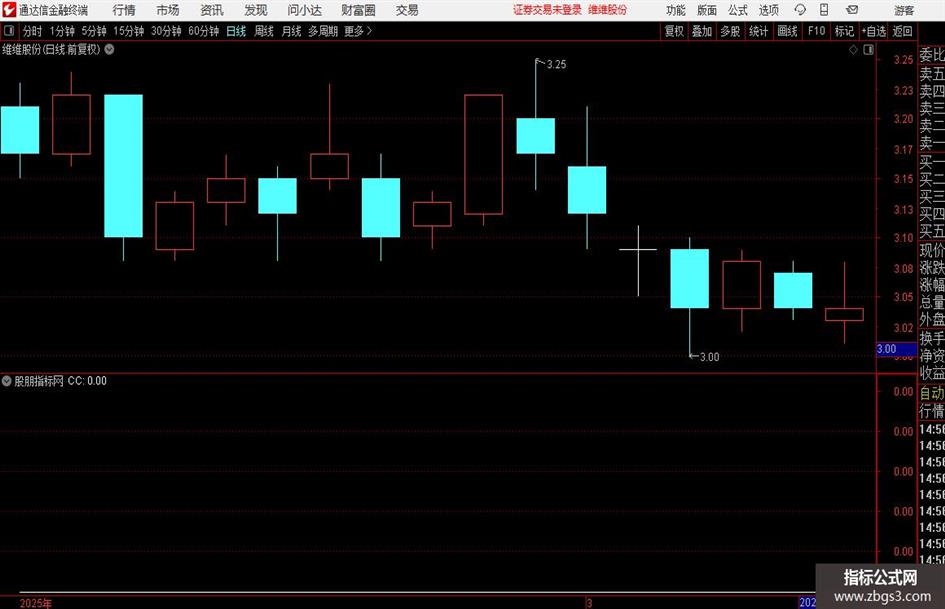The width and height of the screenshot is (945, 609).
Task: Click the 标记 mark button
Action: point(844,31)
